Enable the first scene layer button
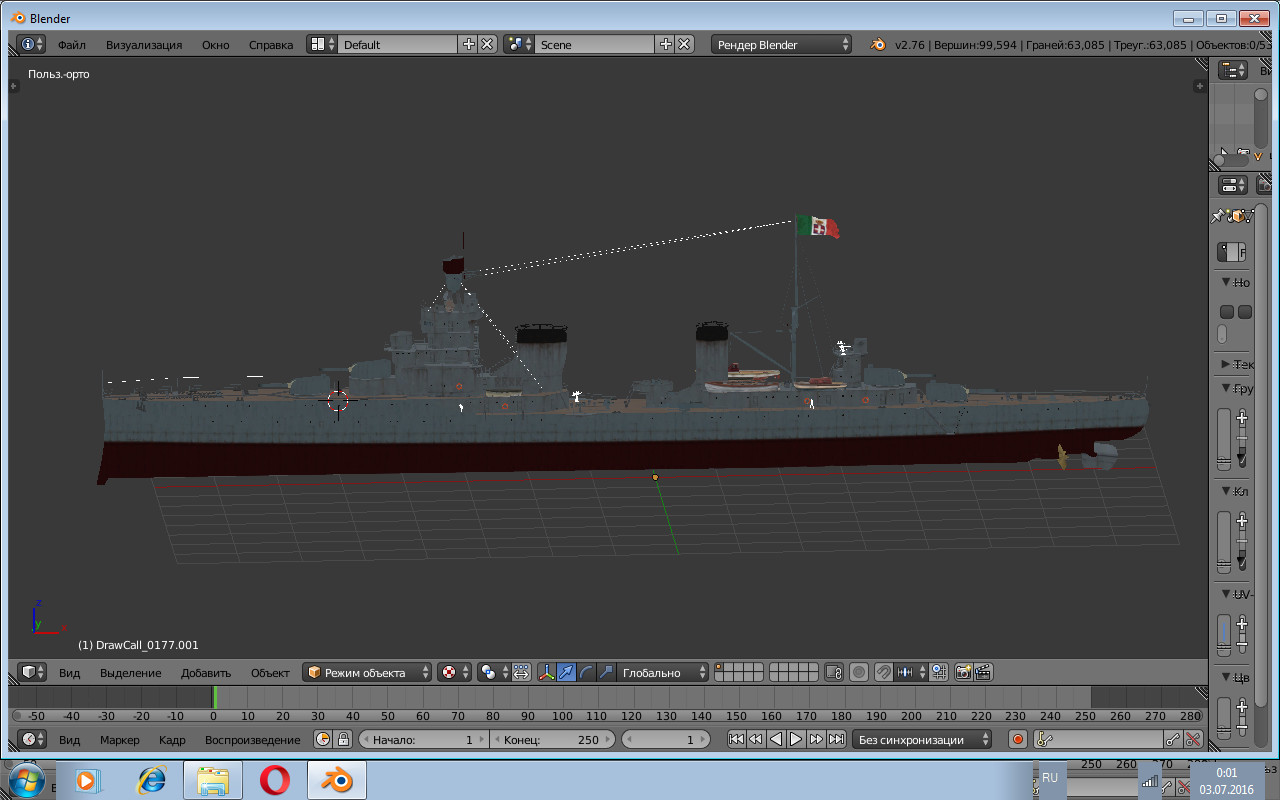Viewport: 1280px width, 800px height. [720, 667]
